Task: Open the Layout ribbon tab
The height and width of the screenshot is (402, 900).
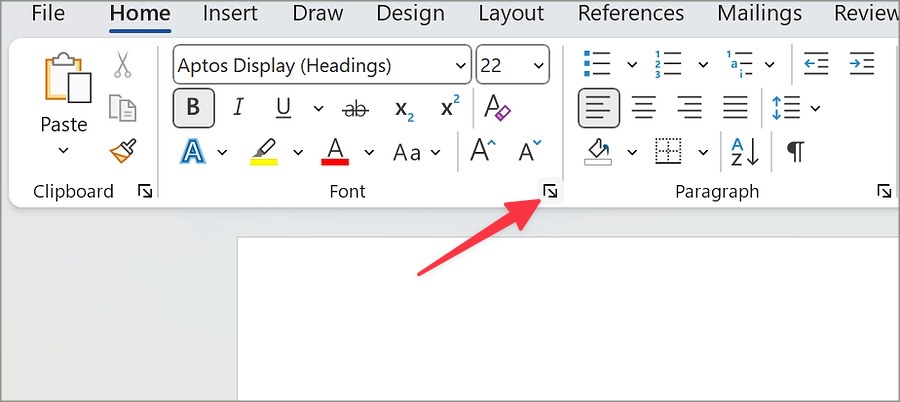Action: 511,14
